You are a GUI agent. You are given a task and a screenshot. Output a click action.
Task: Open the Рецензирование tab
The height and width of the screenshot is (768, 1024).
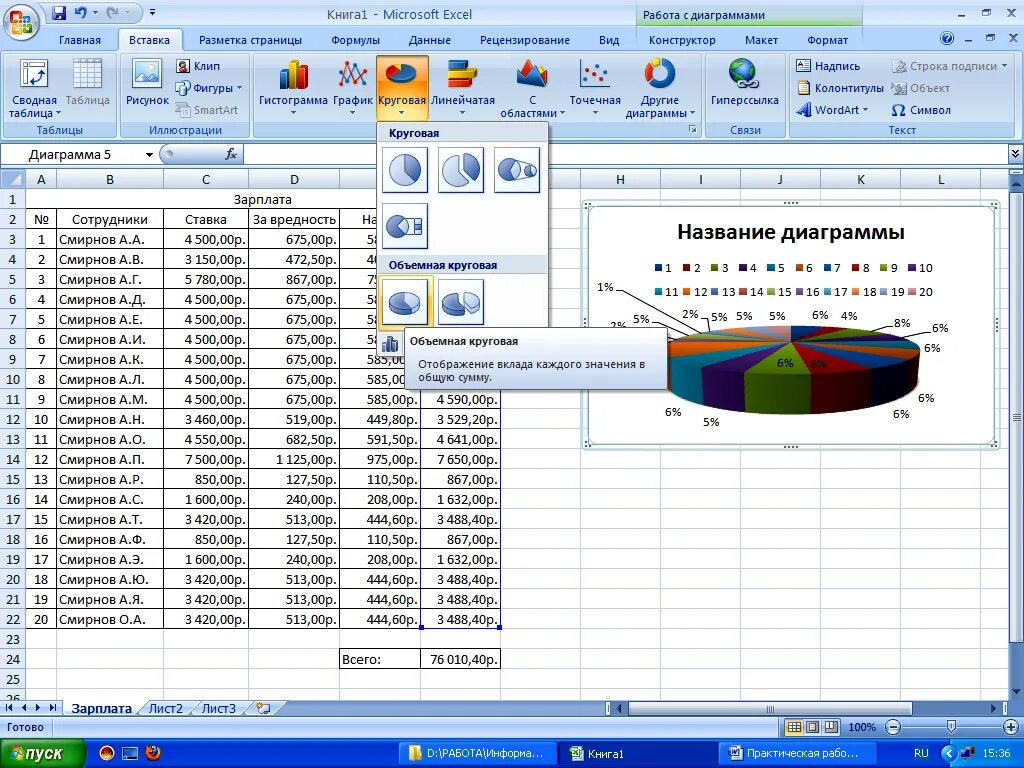click(524, 40)
